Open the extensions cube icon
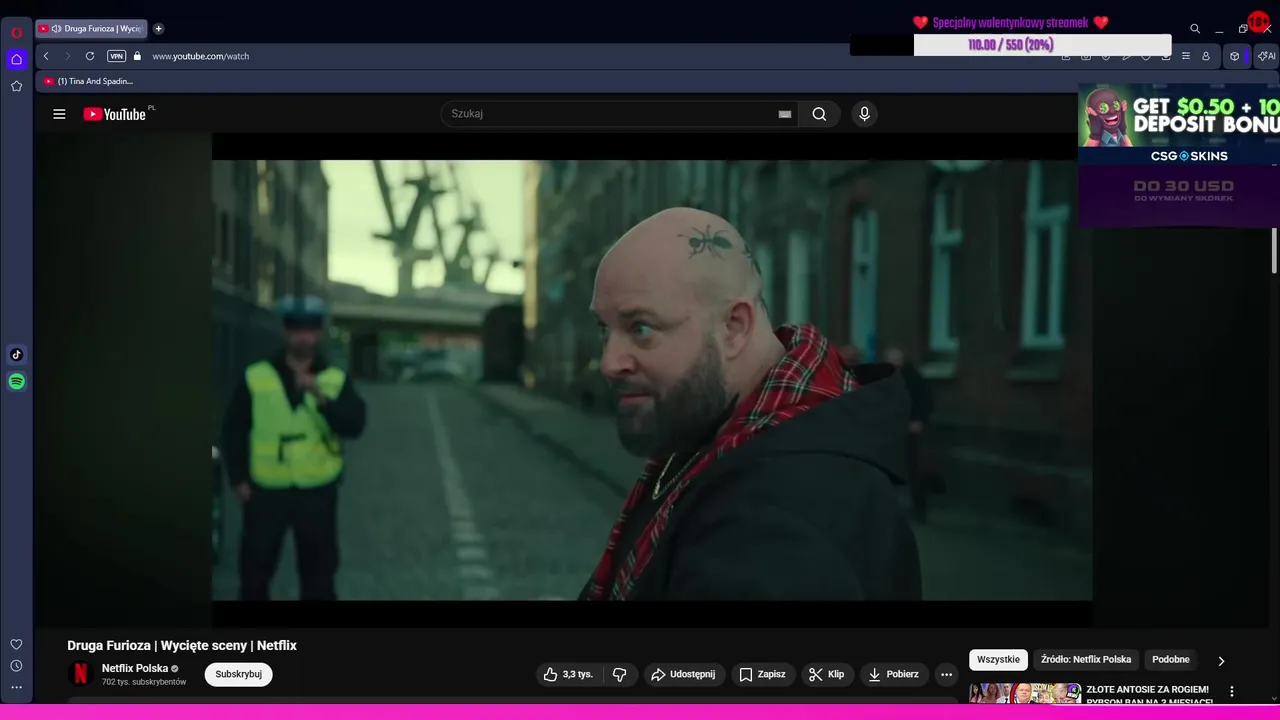 coord(1234,56)
